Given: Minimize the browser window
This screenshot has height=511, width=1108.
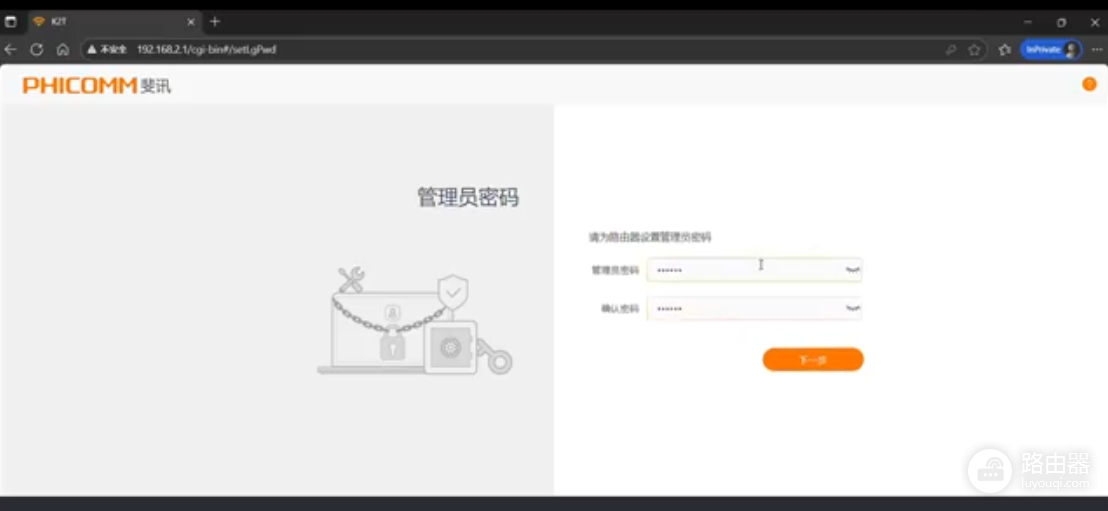Looking at the screenshot, I should [1027, 22].
